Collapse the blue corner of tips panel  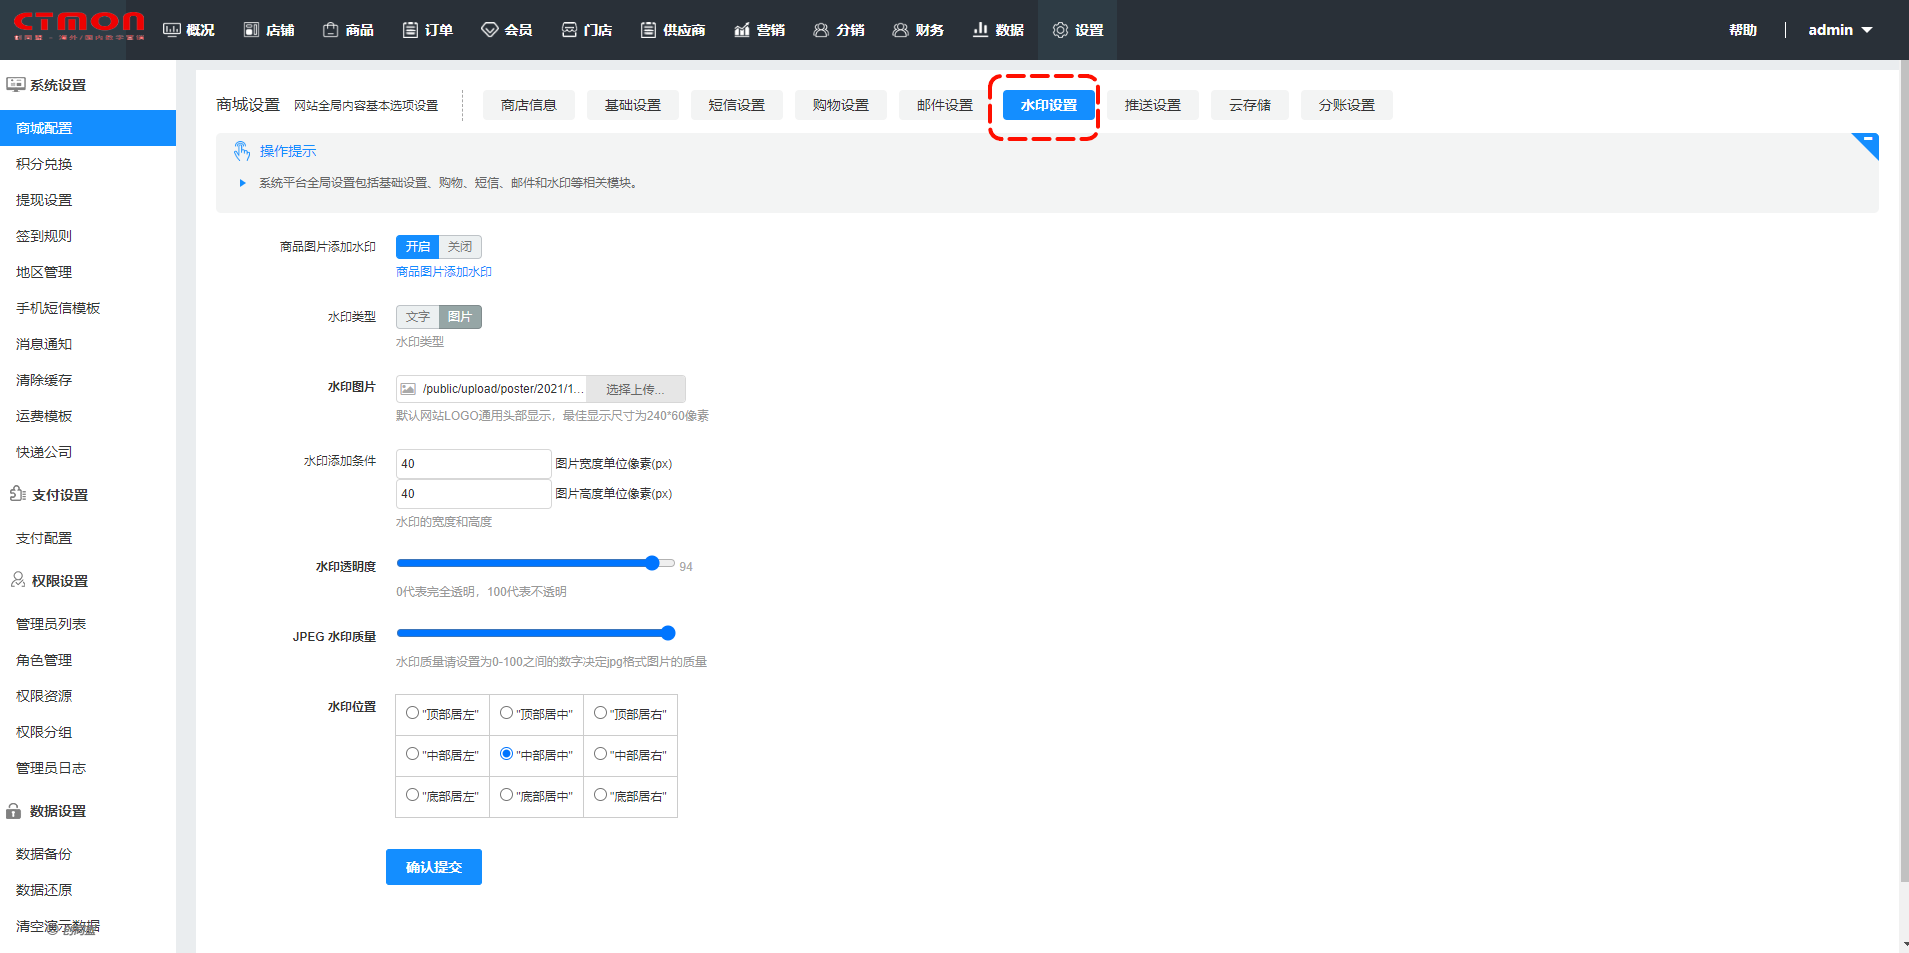1867,144
